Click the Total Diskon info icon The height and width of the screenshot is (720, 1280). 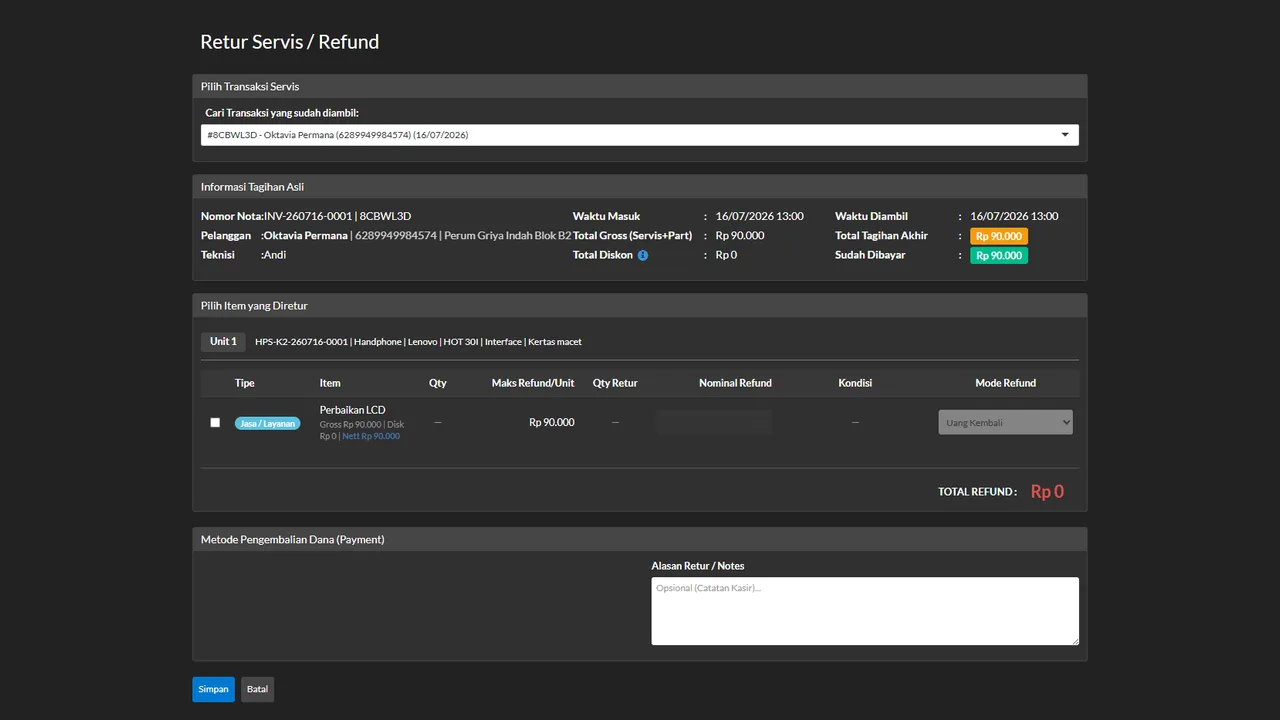(x=643, y=255)
